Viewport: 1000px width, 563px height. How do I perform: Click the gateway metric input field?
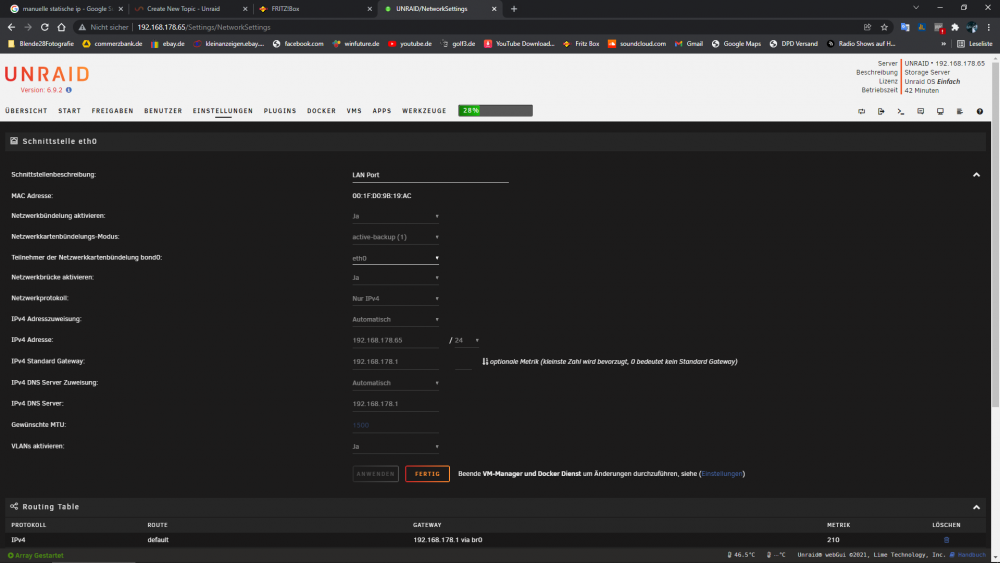(x=464, y=362)
